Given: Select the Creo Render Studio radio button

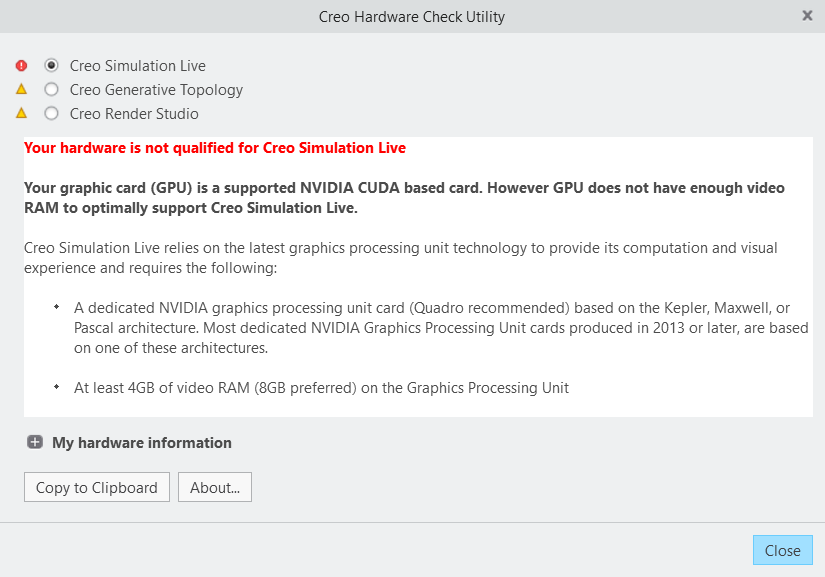Looking at the screenshot, I should pos(51,114).
